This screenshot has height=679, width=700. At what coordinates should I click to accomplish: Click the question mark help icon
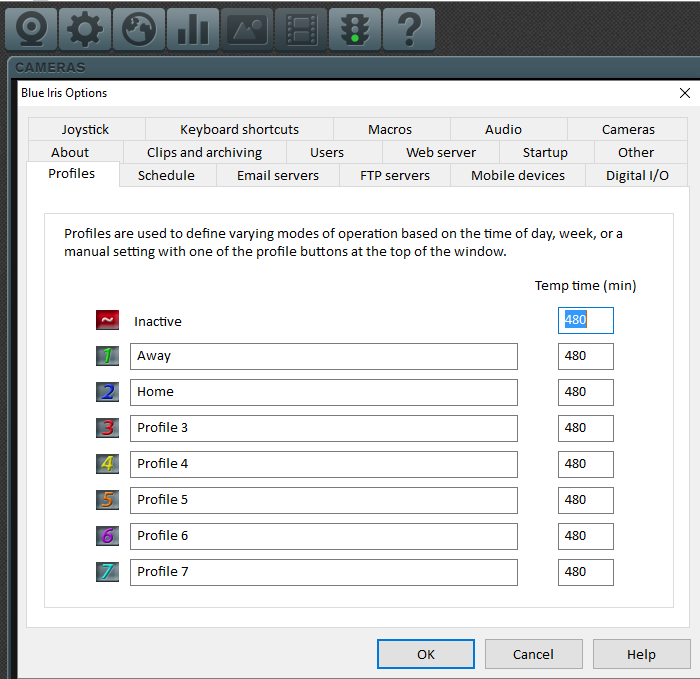pyautogui.click(x=409, y=29)
